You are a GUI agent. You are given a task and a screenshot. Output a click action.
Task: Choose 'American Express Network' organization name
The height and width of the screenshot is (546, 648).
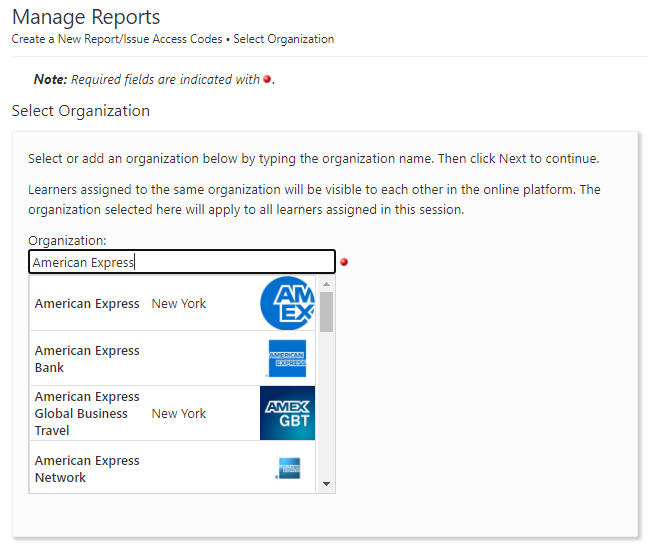click(87, 469)
